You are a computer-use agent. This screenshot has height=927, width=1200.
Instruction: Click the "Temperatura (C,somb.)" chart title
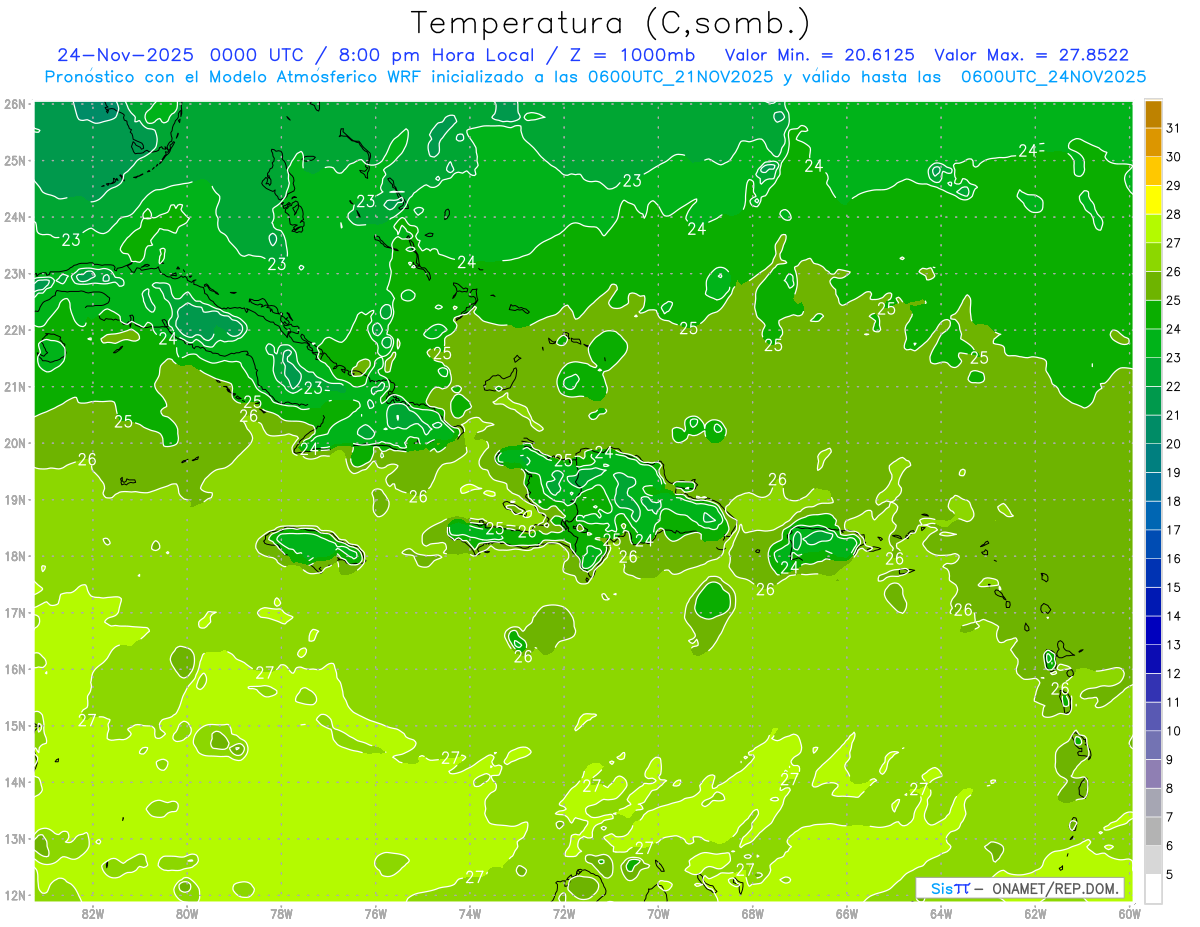611,23
